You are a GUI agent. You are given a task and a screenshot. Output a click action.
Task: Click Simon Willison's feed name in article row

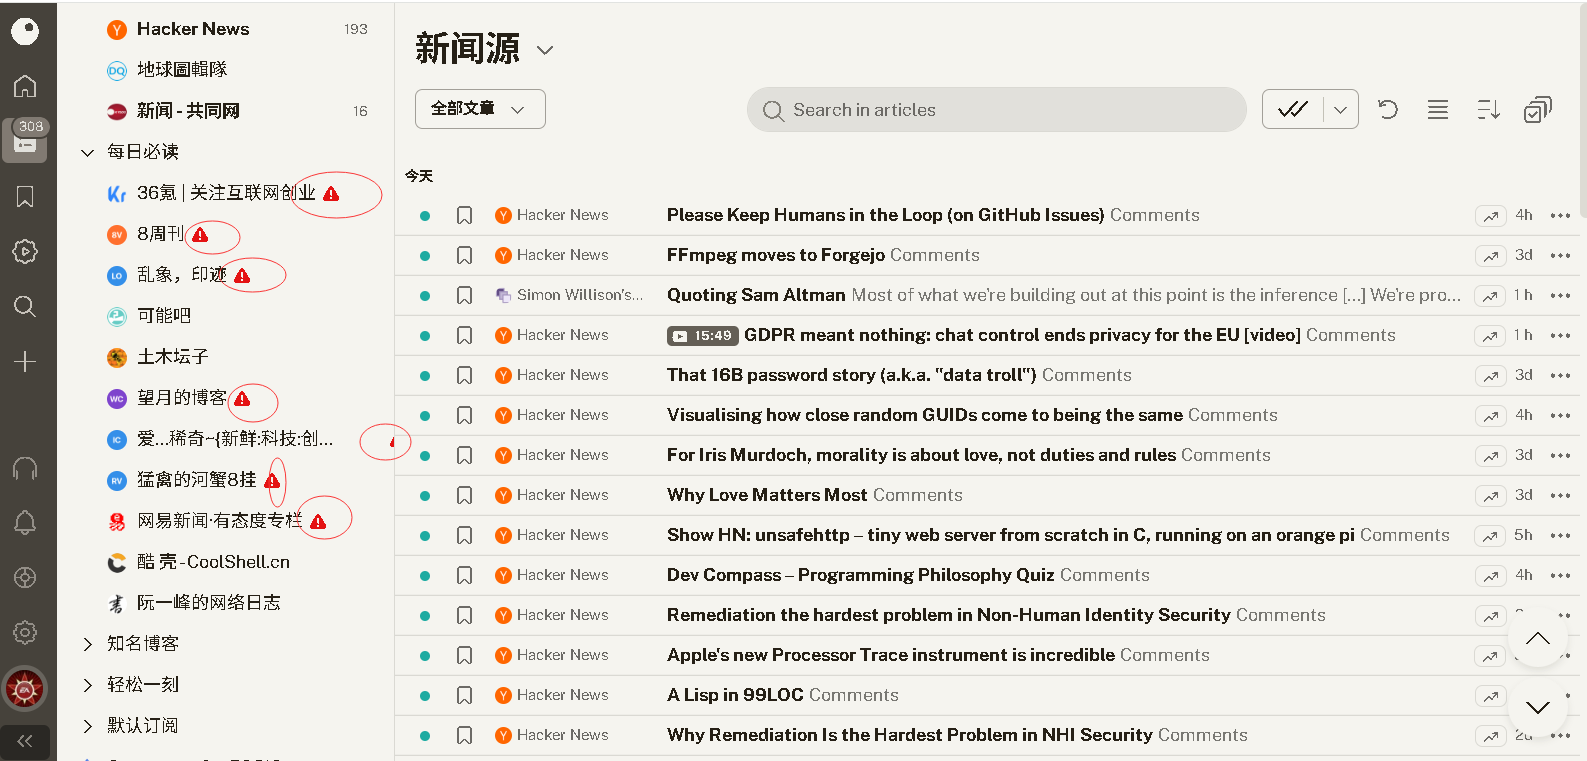point(580,295)
